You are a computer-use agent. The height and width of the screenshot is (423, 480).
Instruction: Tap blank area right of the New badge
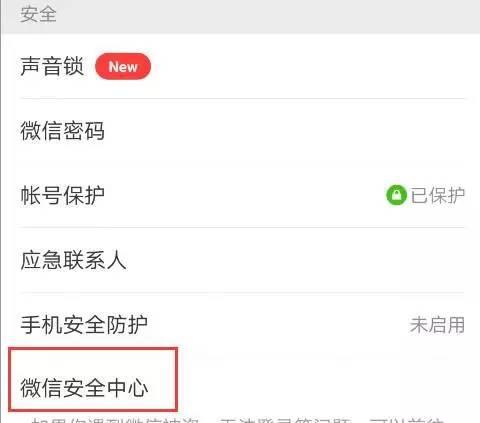pyautogui.click(x=307, y=66)
